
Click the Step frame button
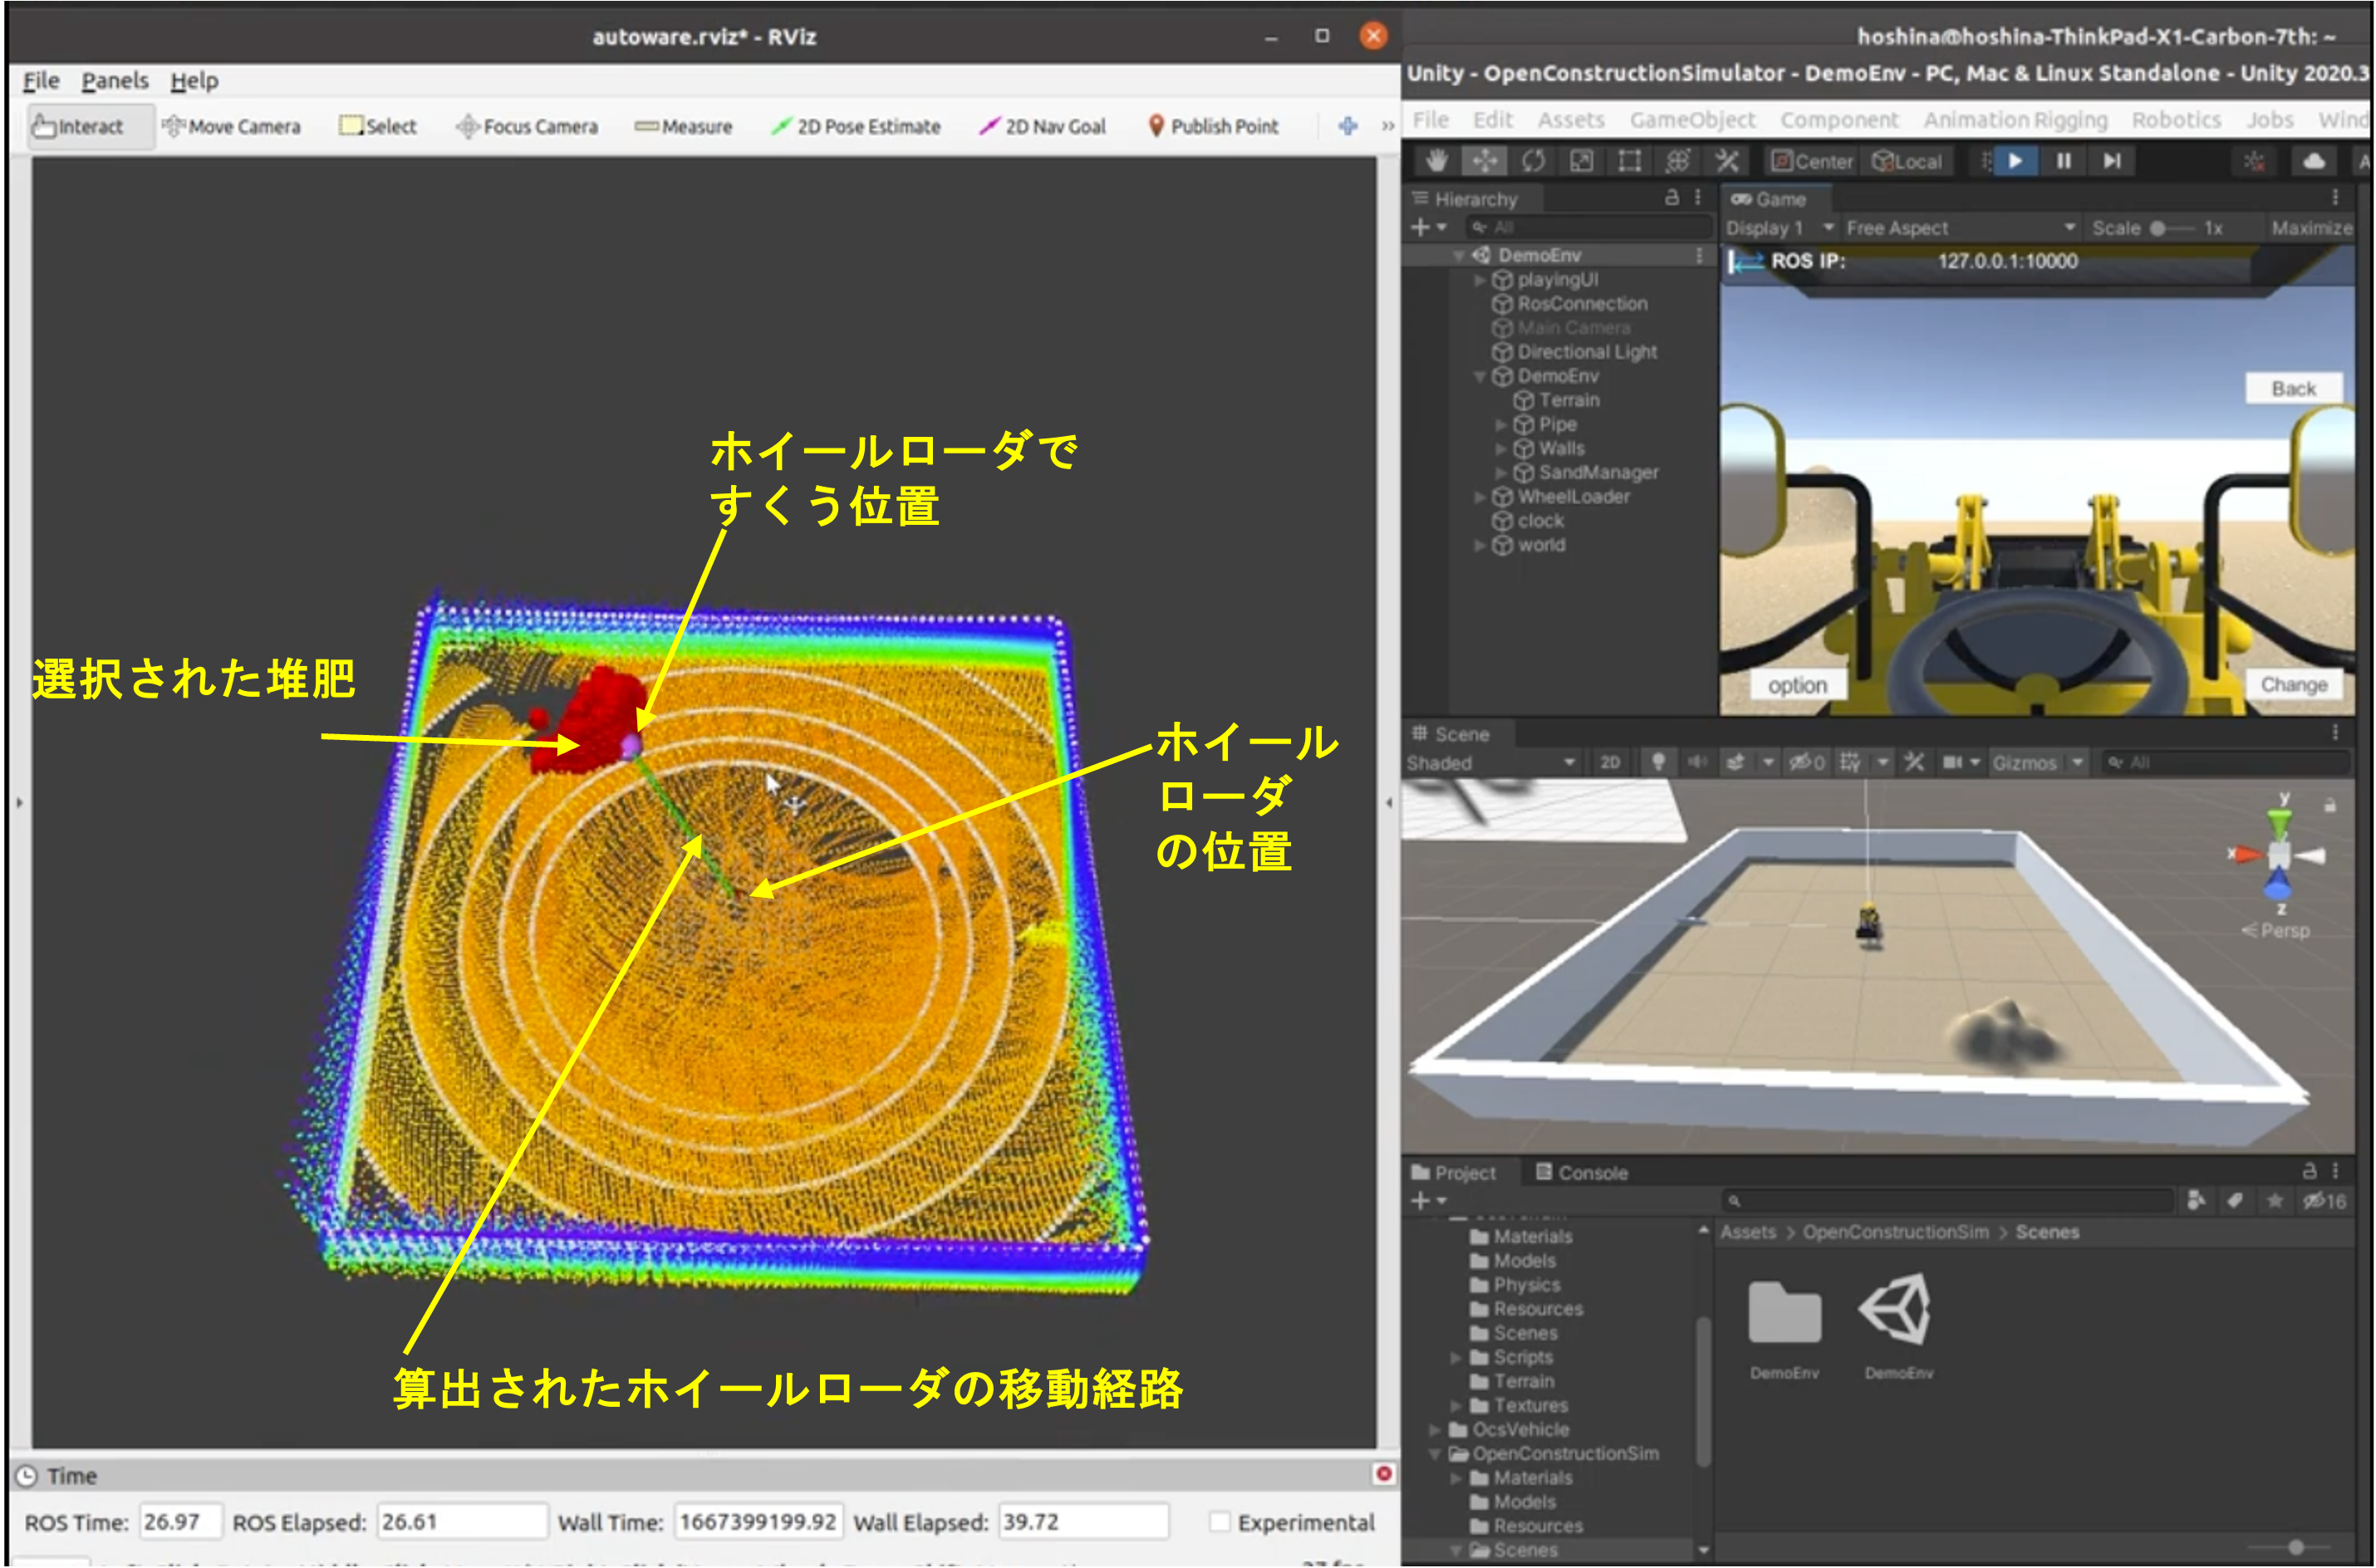click(2111, 161)
